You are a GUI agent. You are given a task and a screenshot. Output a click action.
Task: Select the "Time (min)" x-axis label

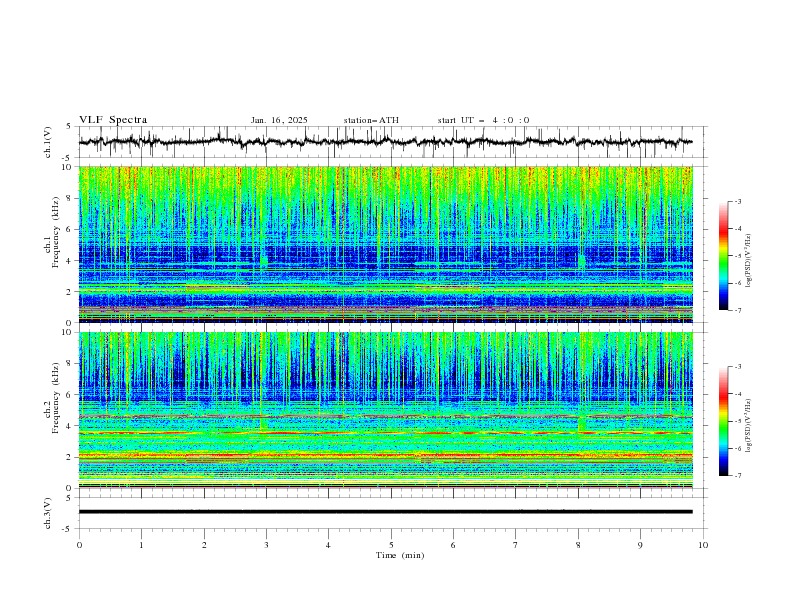pos(400,555)
